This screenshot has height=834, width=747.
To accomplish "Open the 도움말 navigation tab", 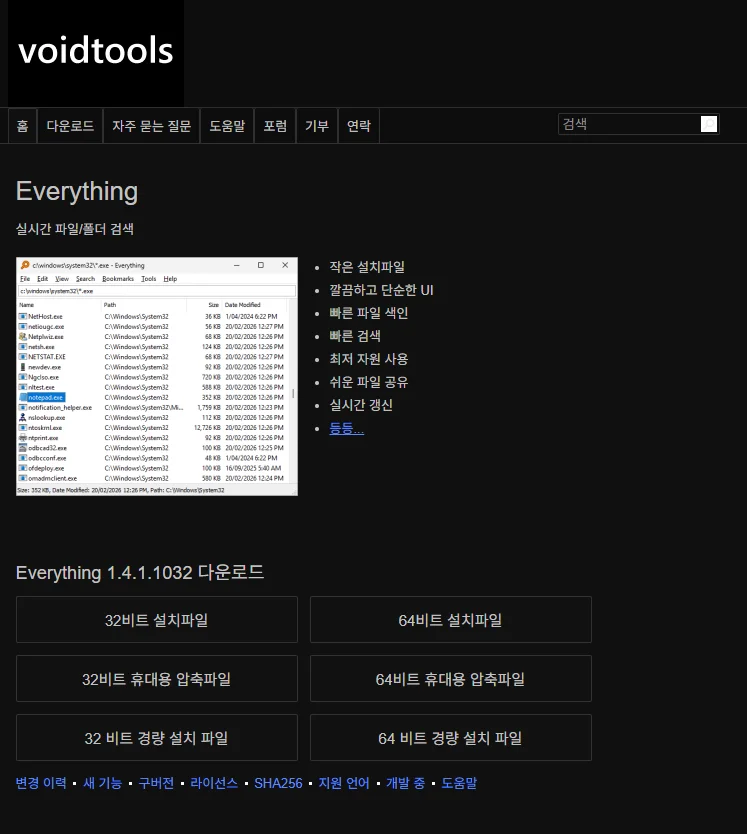I will pyautogui.click(x=227, y=126).
